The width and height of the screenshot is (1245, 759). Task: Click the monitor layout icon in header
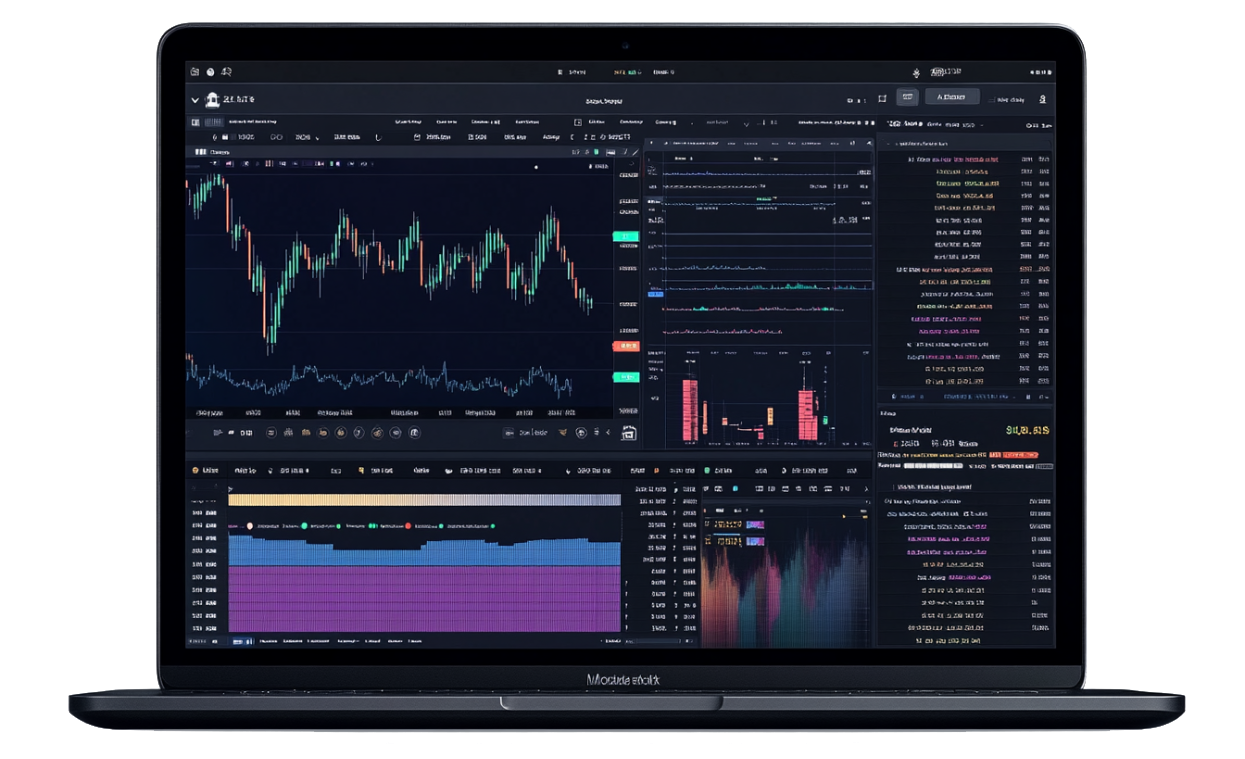click(x=907, y=97)
